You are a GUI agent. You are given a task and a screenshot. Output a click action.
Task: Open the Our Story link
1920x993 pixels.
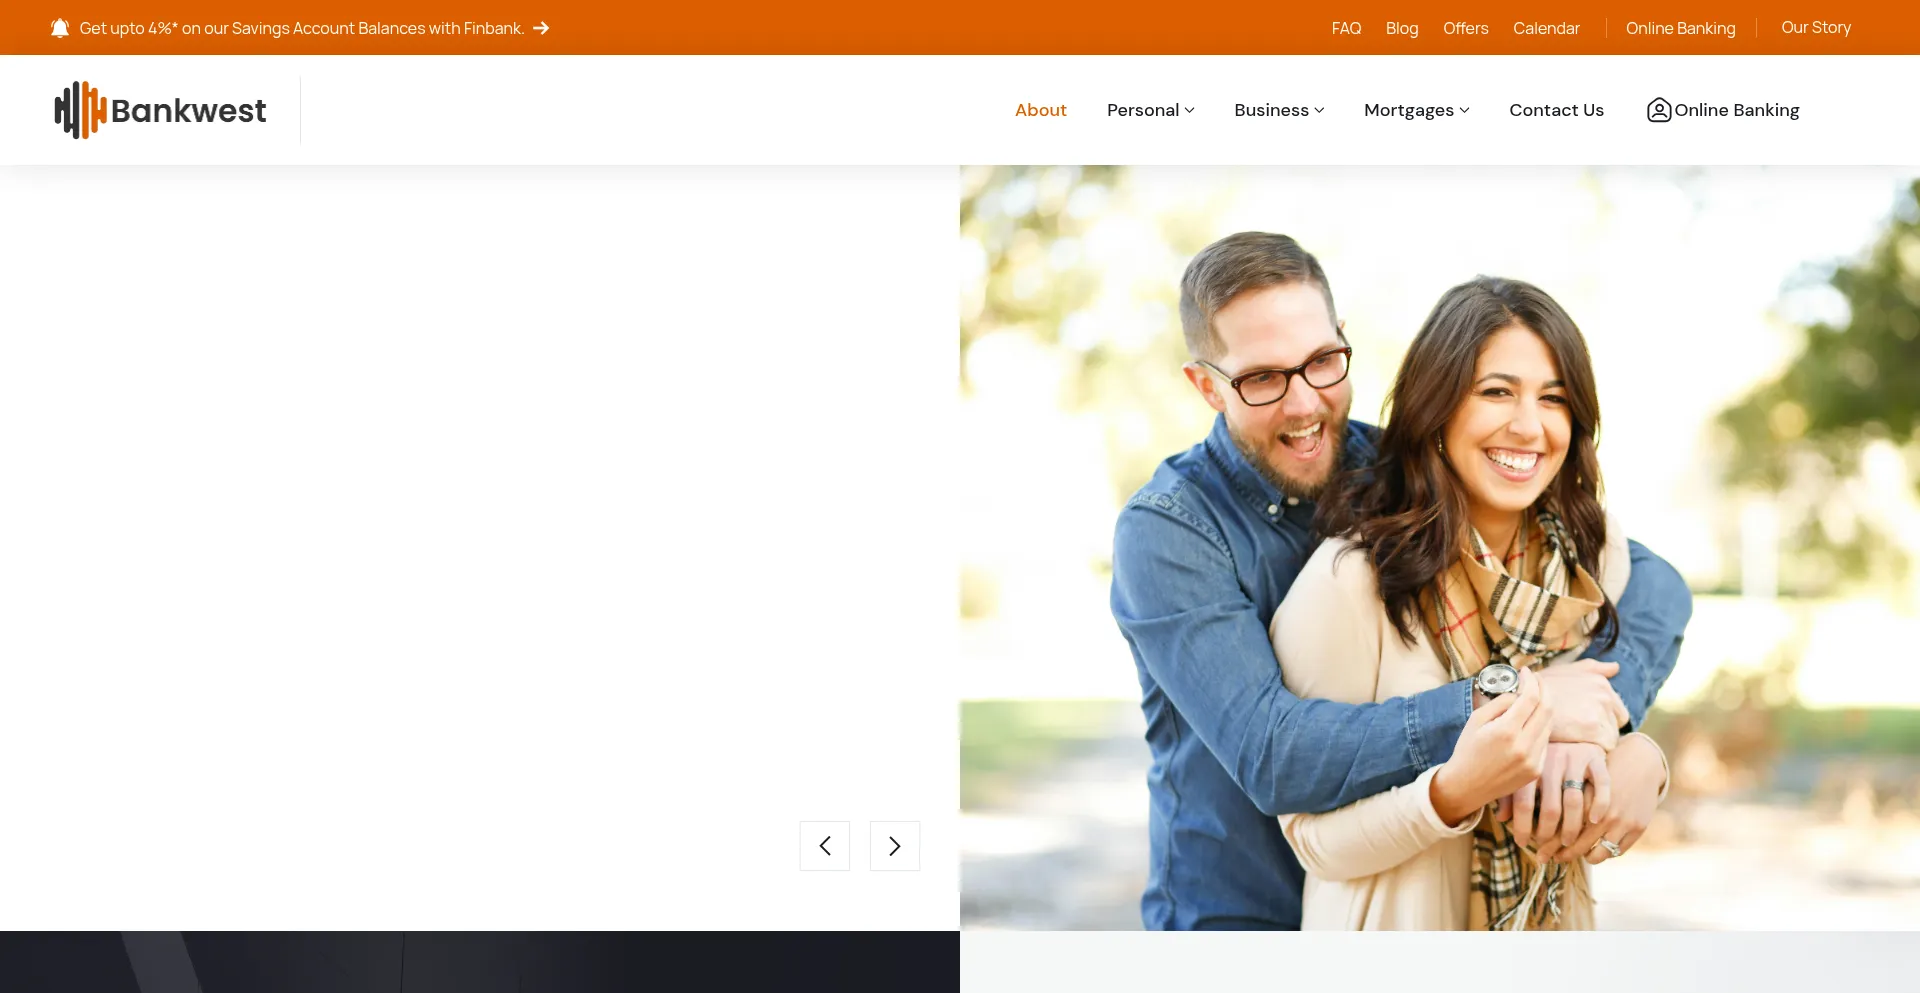[1815, 28]
